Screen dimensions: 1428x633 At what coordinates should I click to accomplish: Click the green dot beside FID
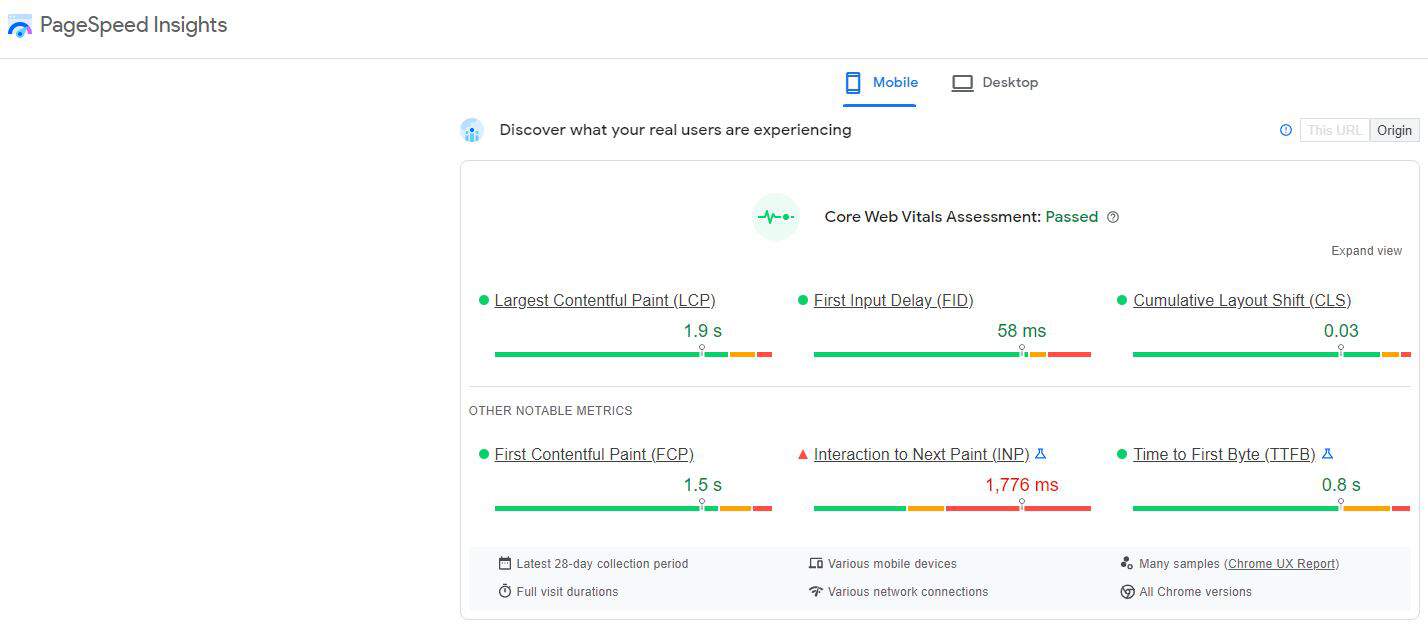[x=803, y=300]
